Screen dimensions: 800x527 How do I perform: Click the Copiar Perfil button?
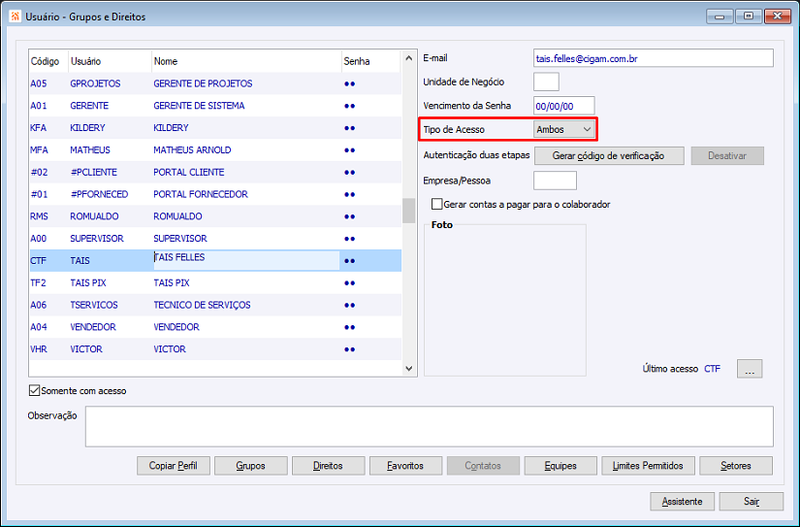coord(173,466)
